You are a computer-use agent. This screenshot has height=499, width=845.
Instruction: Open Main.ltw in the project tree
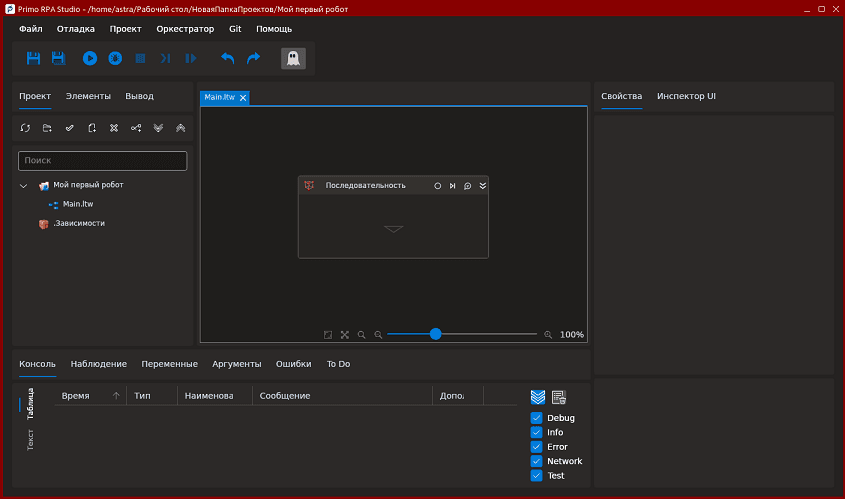click(77, 204)
